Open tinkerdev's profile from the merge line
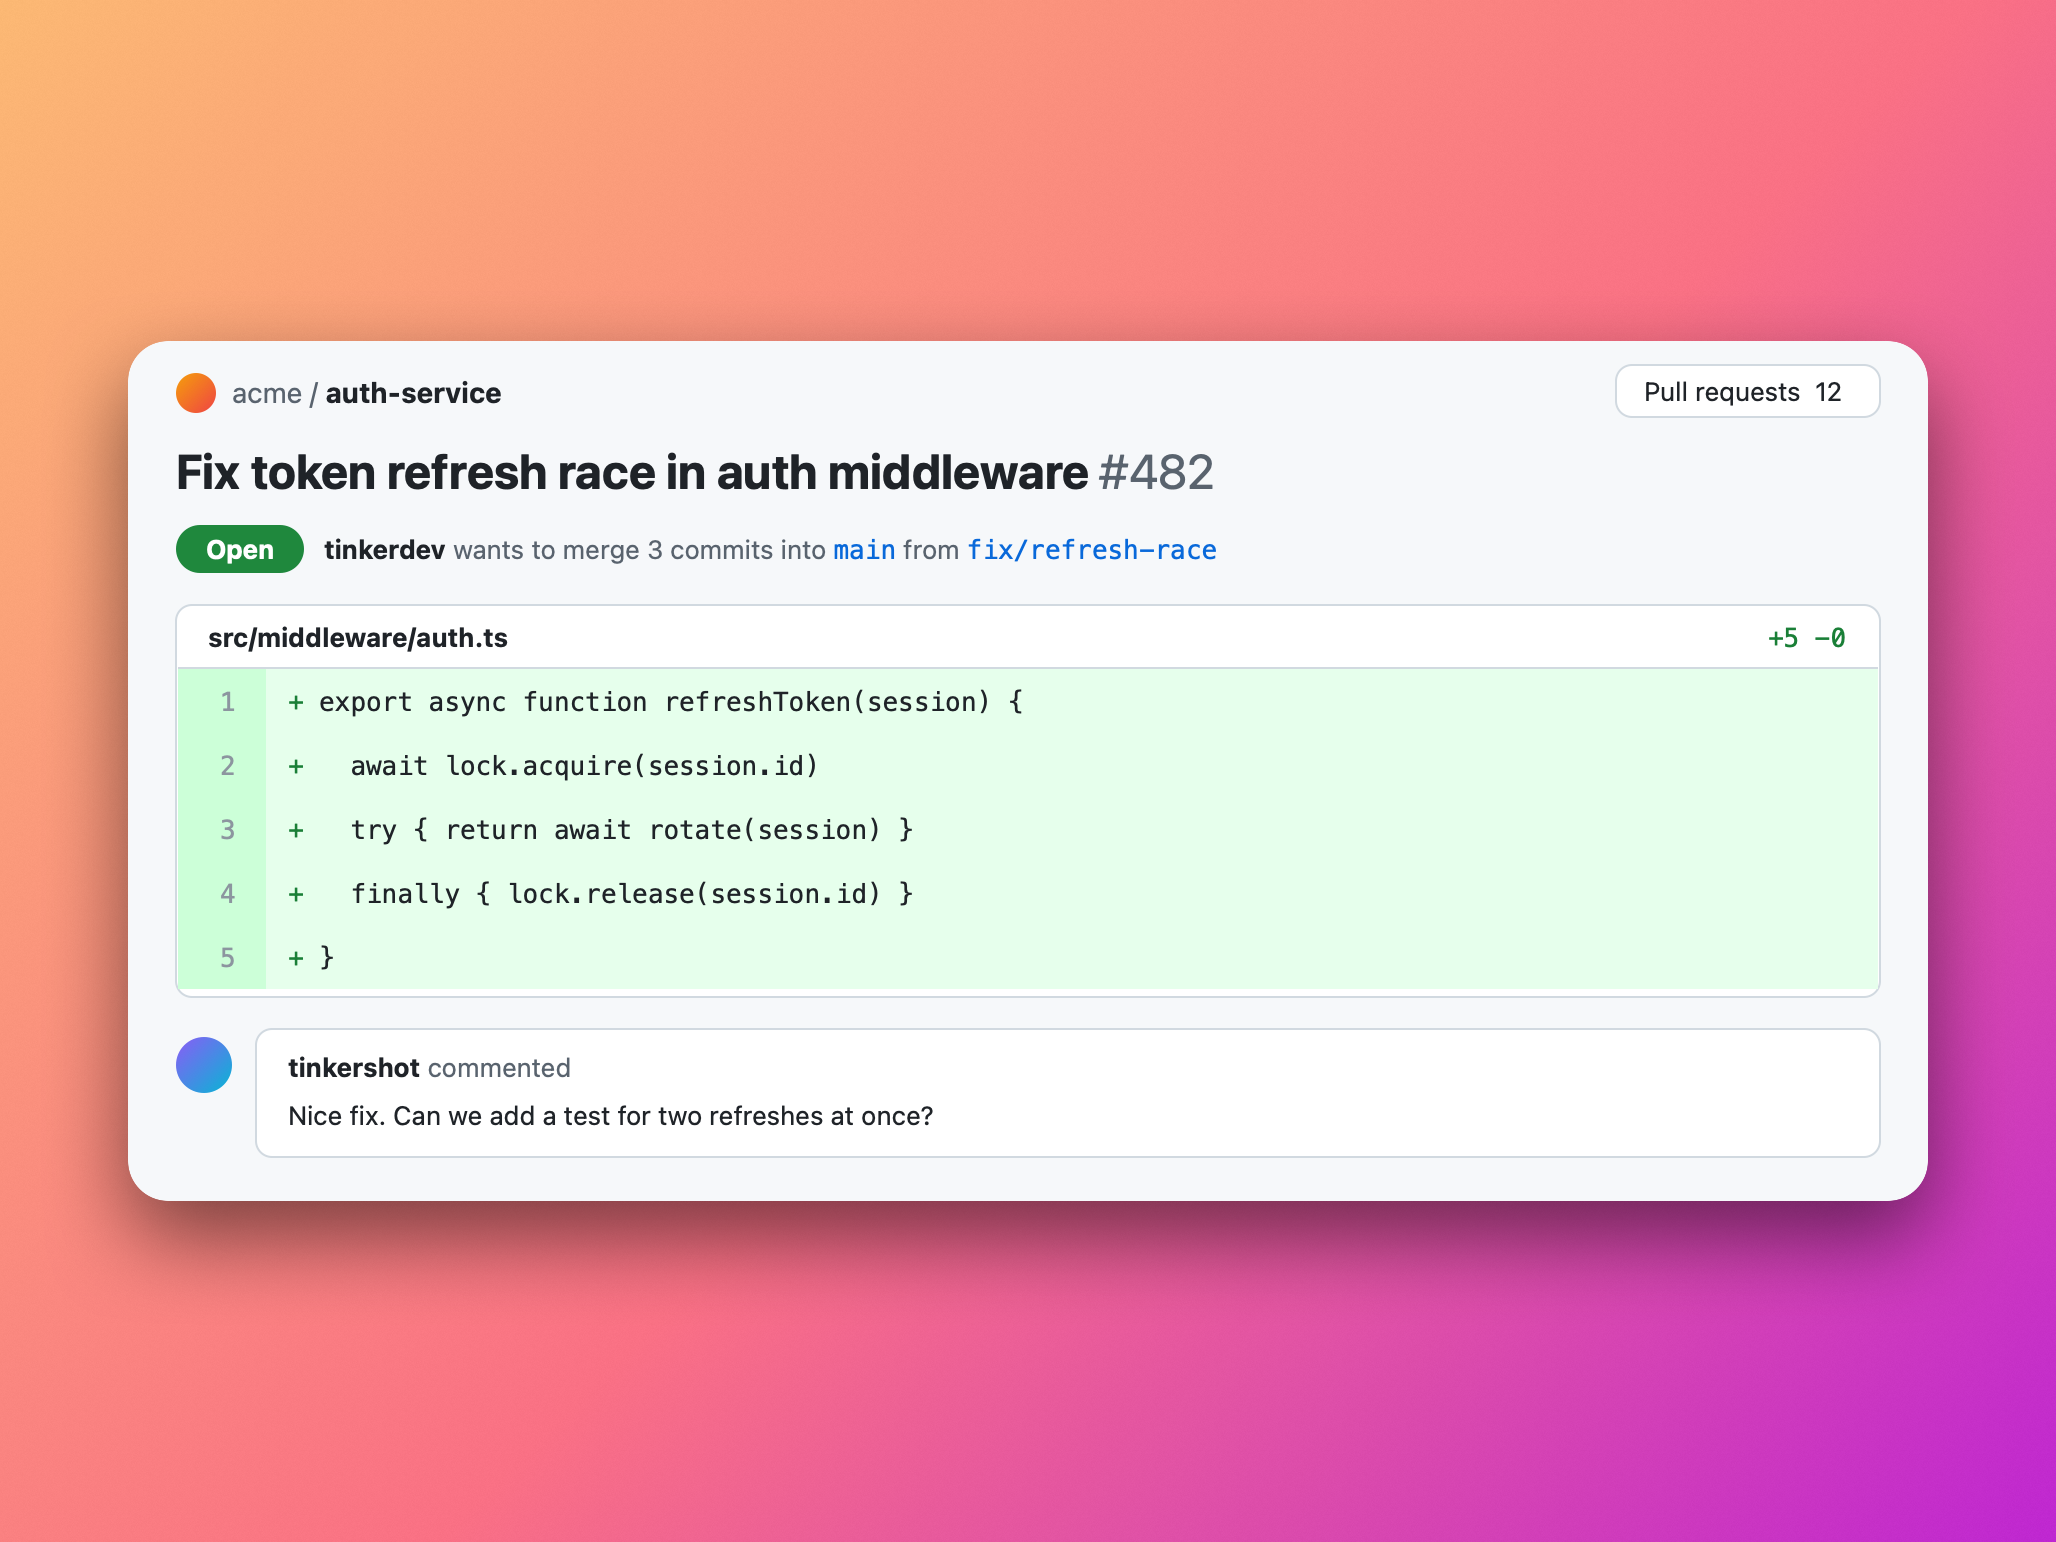The height and width of the screenshot is (1542, 2056). click(384, 550)
